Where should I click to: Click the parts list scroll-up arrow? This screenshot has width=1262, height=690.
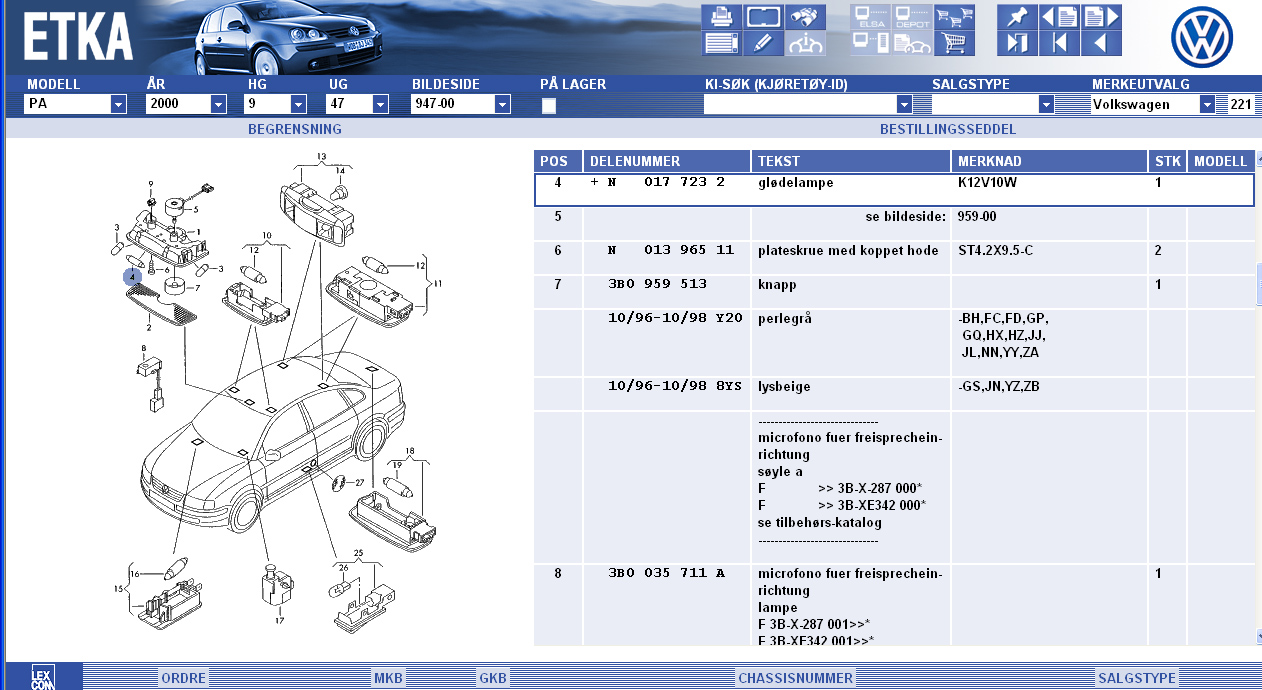1259,159
